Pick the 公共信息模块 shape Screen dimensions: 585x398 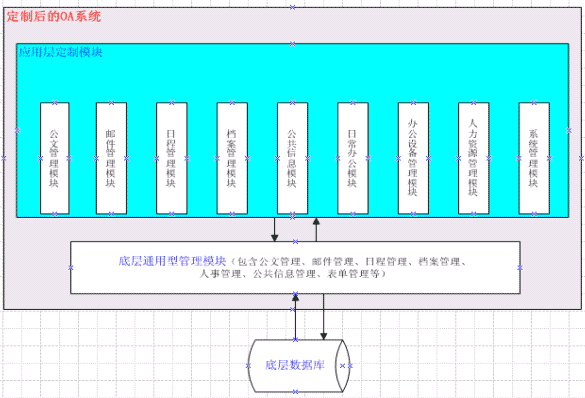[x=292, y=158]
